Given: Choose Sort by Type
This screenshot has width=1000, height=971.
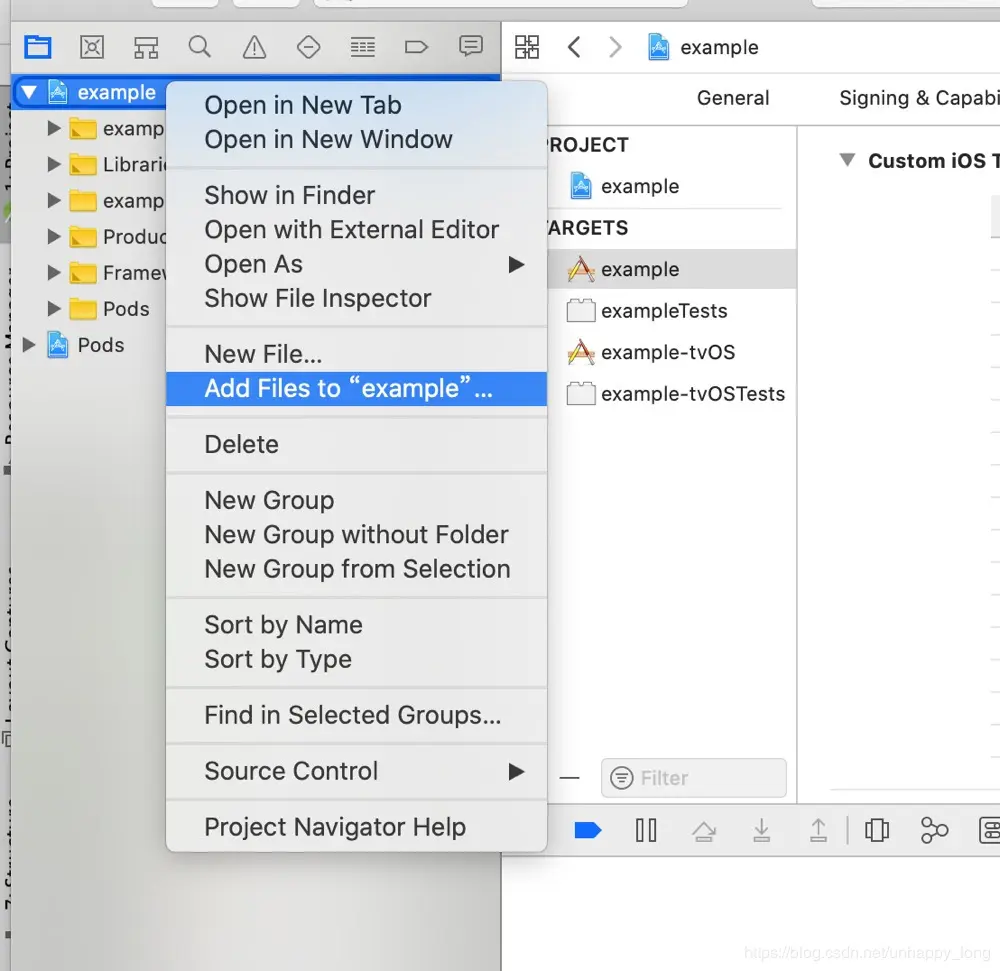Looking at the screenshot, I should click(357, 660).
